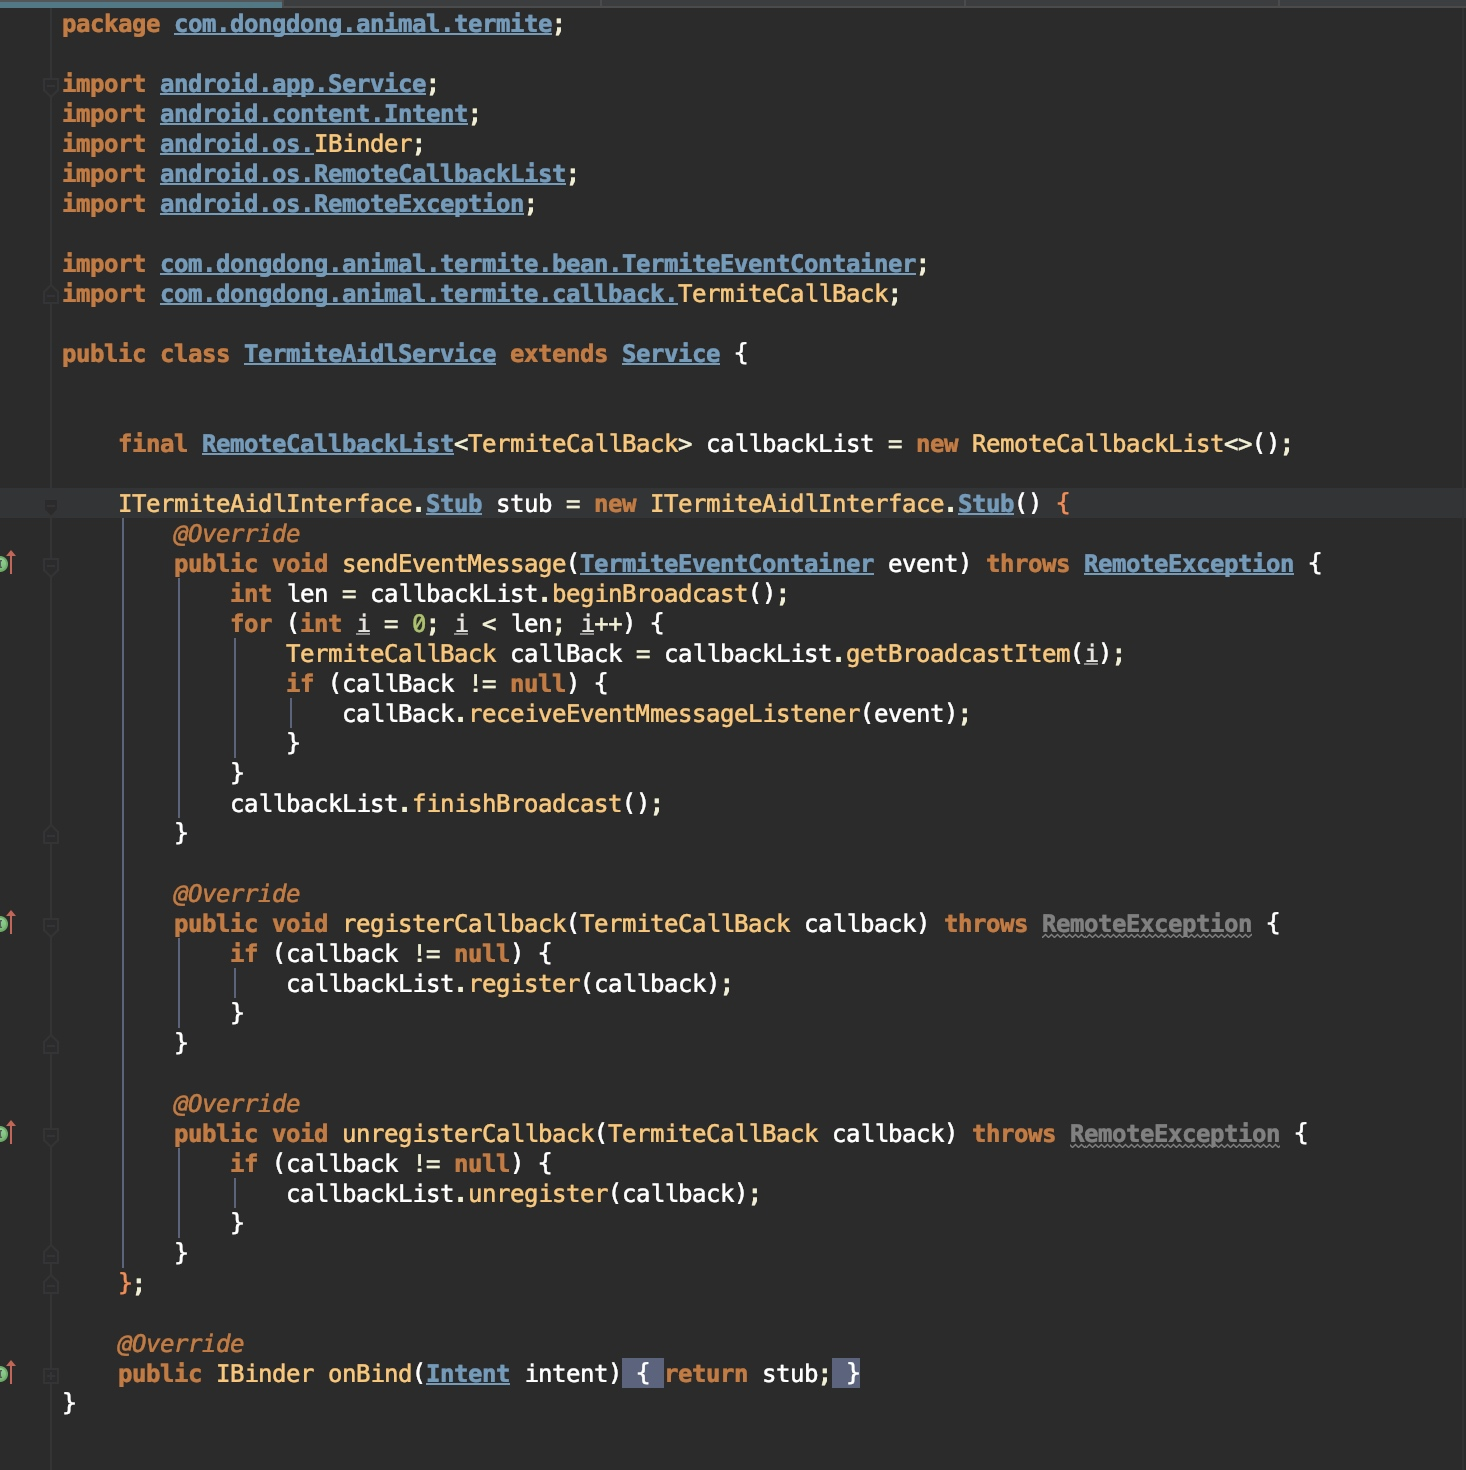Navigate to TermiteAidlService class name
The image size is (1466, 1470).
pyautogui.click(x=370, y=354)
